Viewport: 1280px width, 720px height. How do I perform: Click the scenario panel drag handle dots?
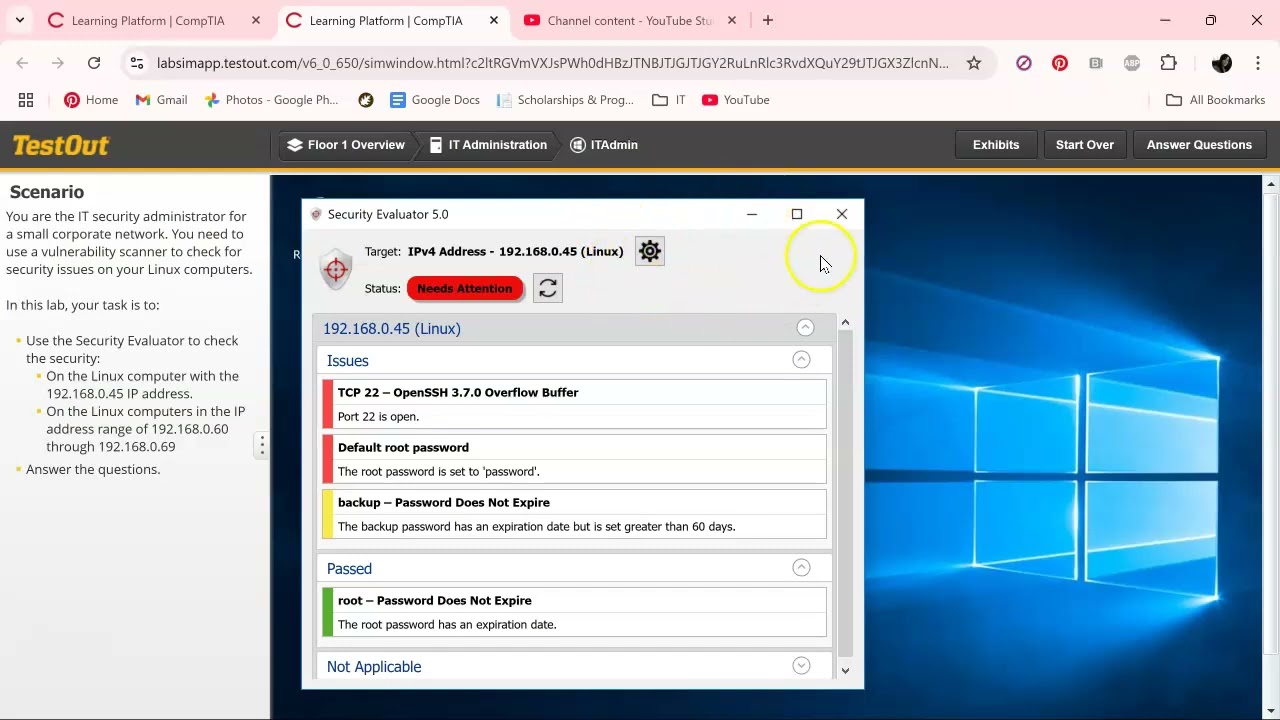262,445
